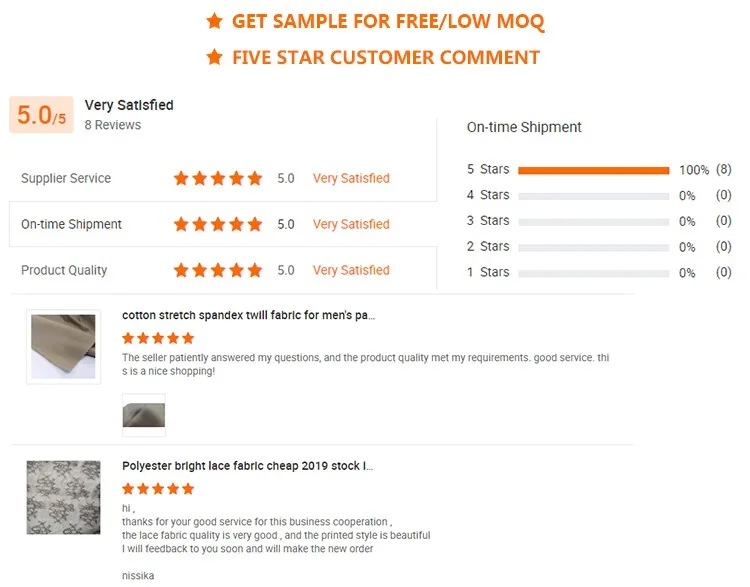
Task: Click the Product Quality star rating
Action: 218,270
